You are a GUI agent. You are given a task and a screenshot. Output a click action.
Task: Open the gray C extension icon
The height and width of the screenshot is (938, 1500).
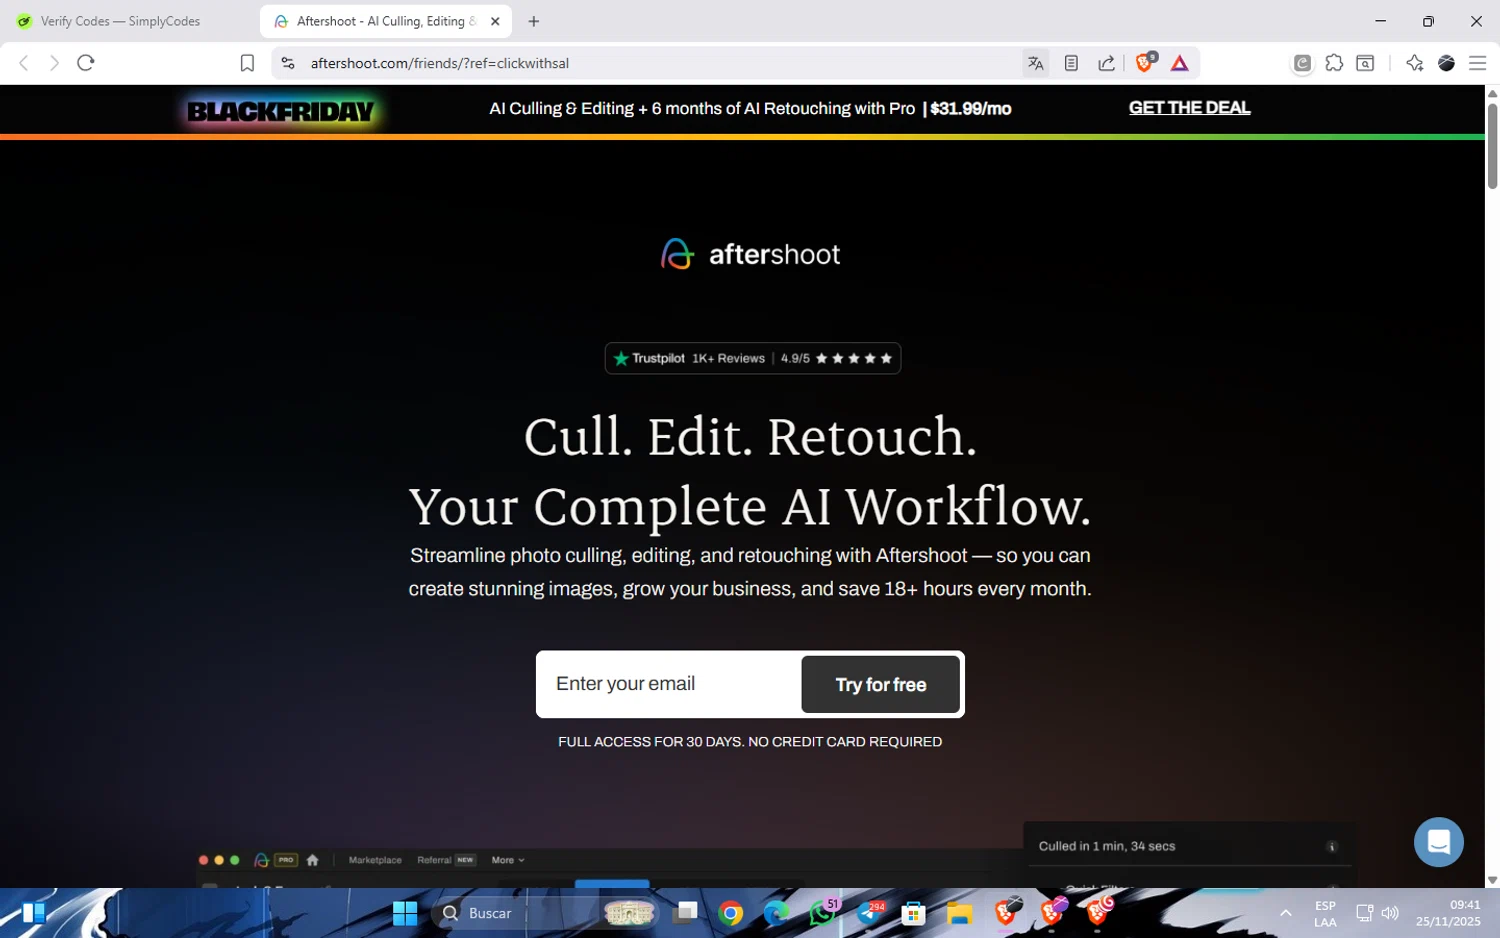[1302, 63]
